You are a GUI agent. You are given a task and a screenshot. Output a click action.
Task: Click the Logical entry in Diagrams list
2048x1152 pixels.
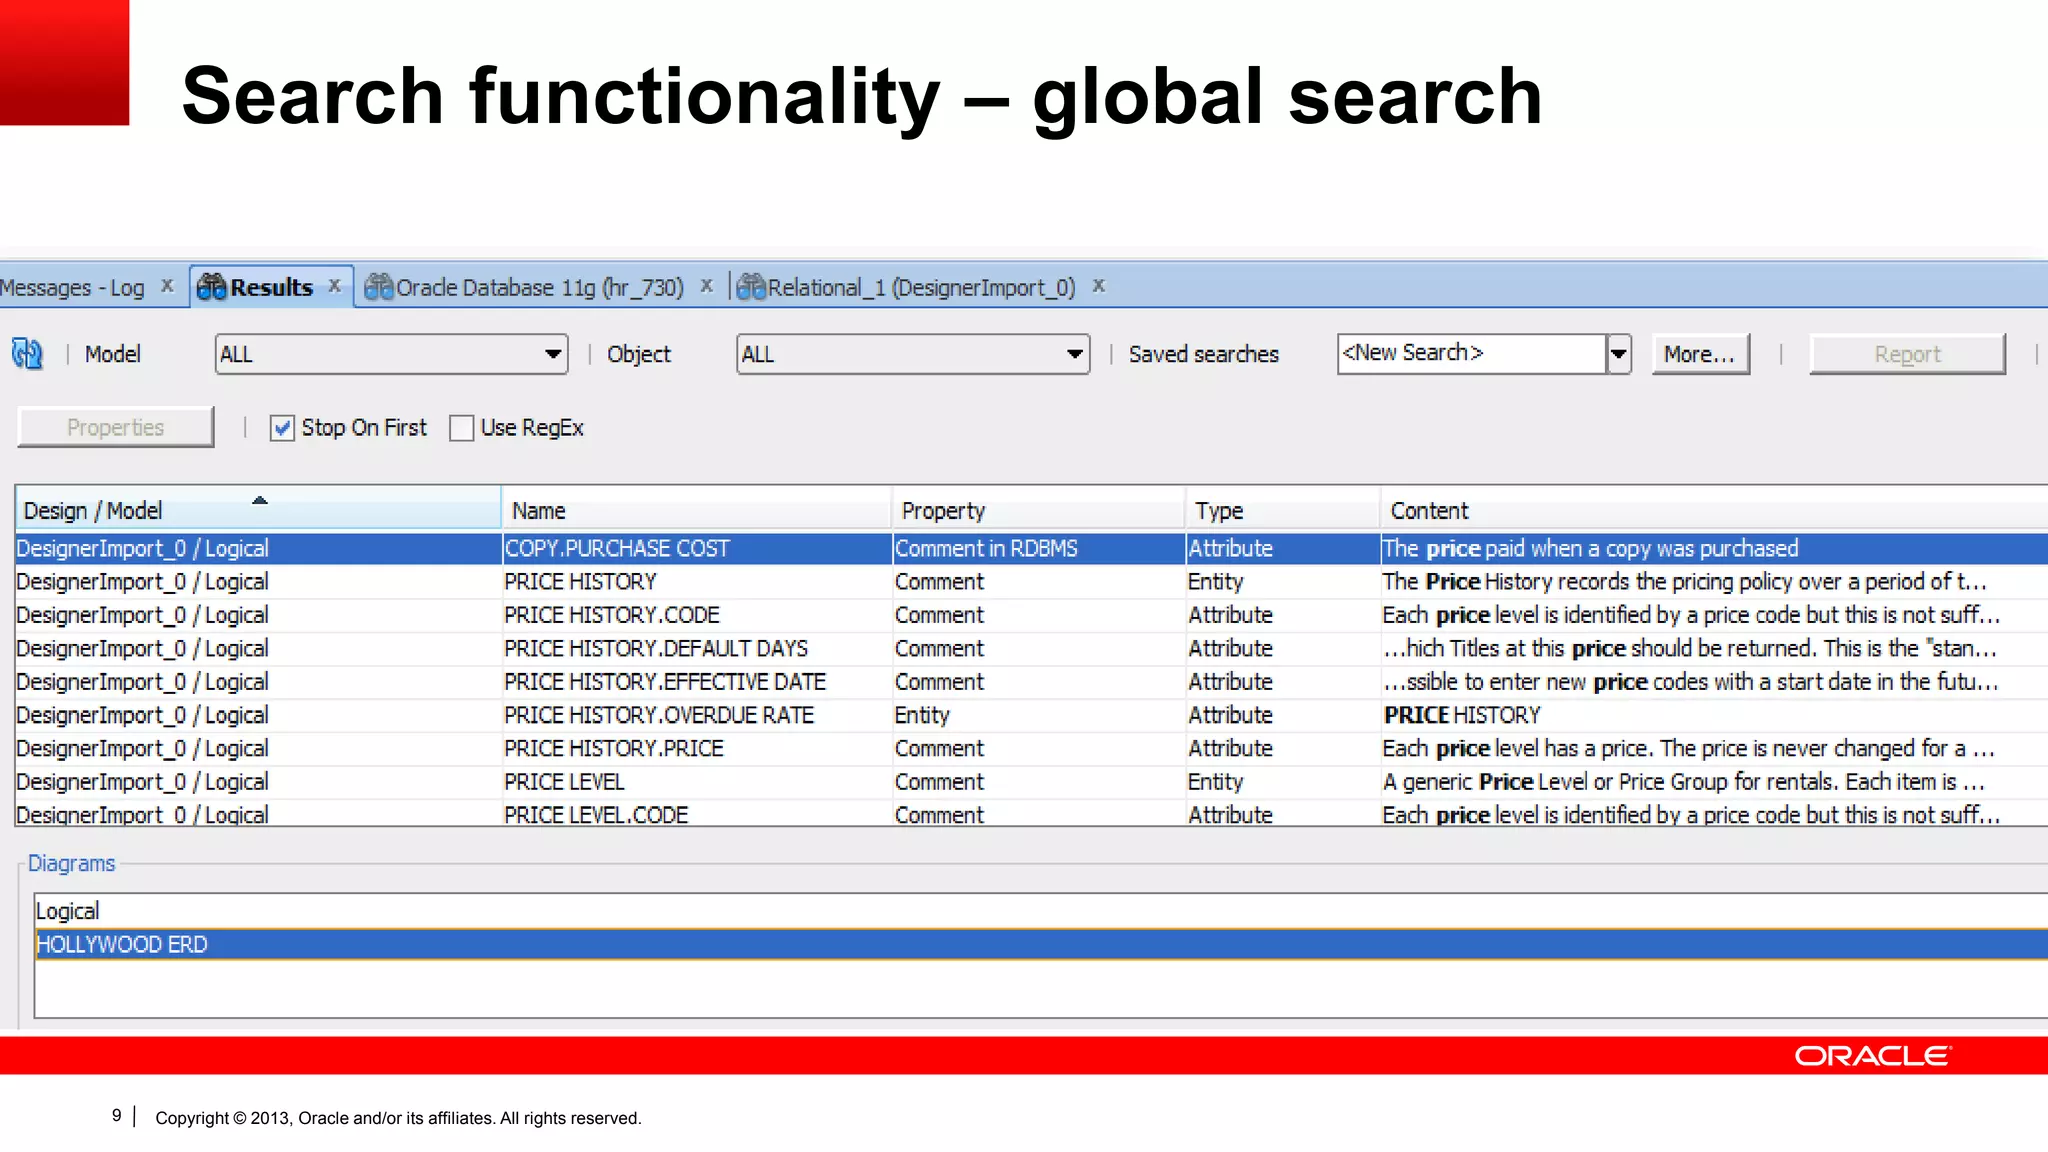pos(1041,911)
